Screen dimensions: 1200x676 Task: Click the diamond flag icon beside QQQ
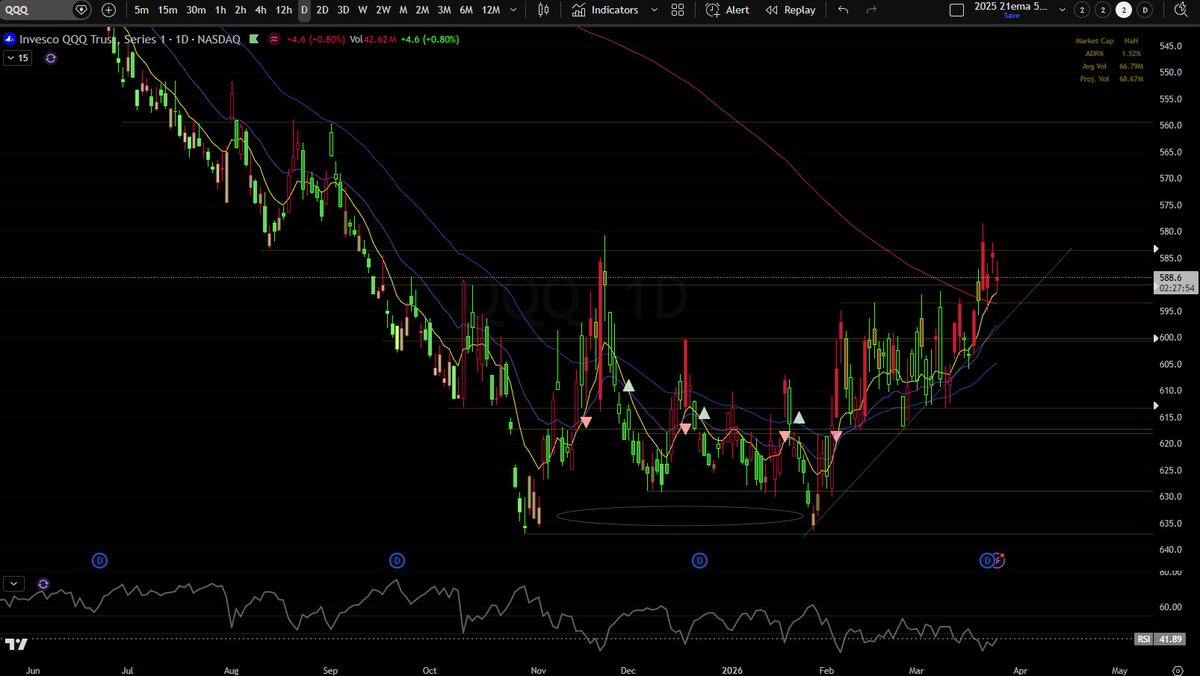click(x=82, y=10)
